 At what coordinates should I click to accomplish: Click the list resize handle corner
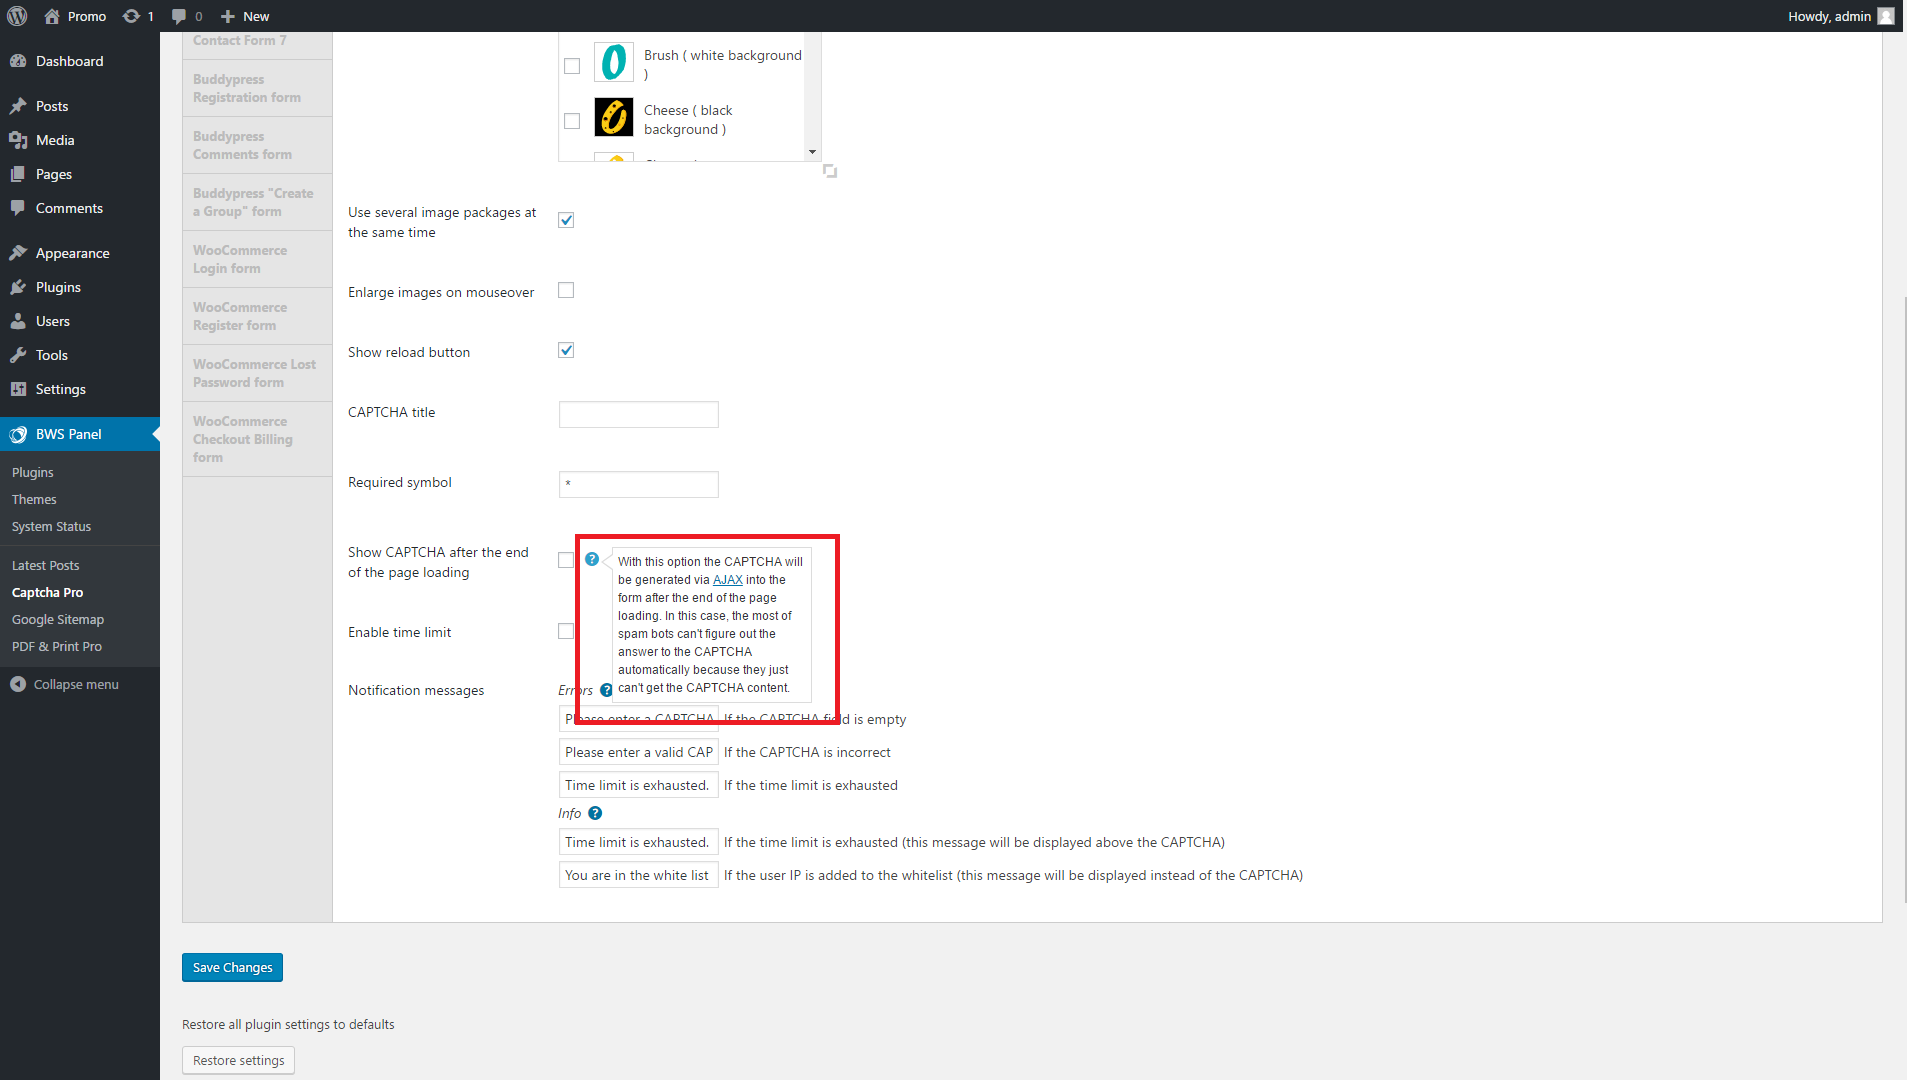829,171
